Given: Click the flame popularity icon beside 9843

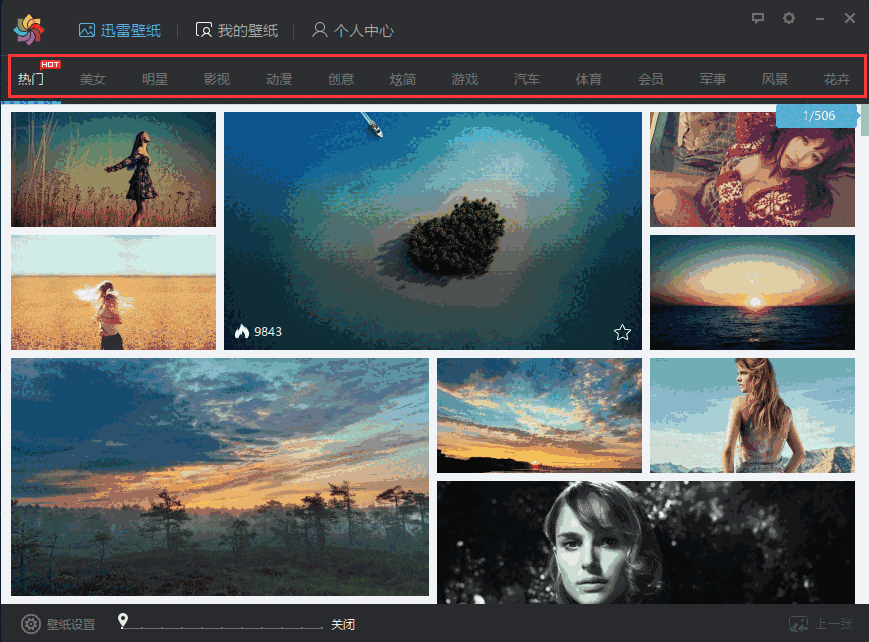Looking at the screenshot, I should pos(242,332).
